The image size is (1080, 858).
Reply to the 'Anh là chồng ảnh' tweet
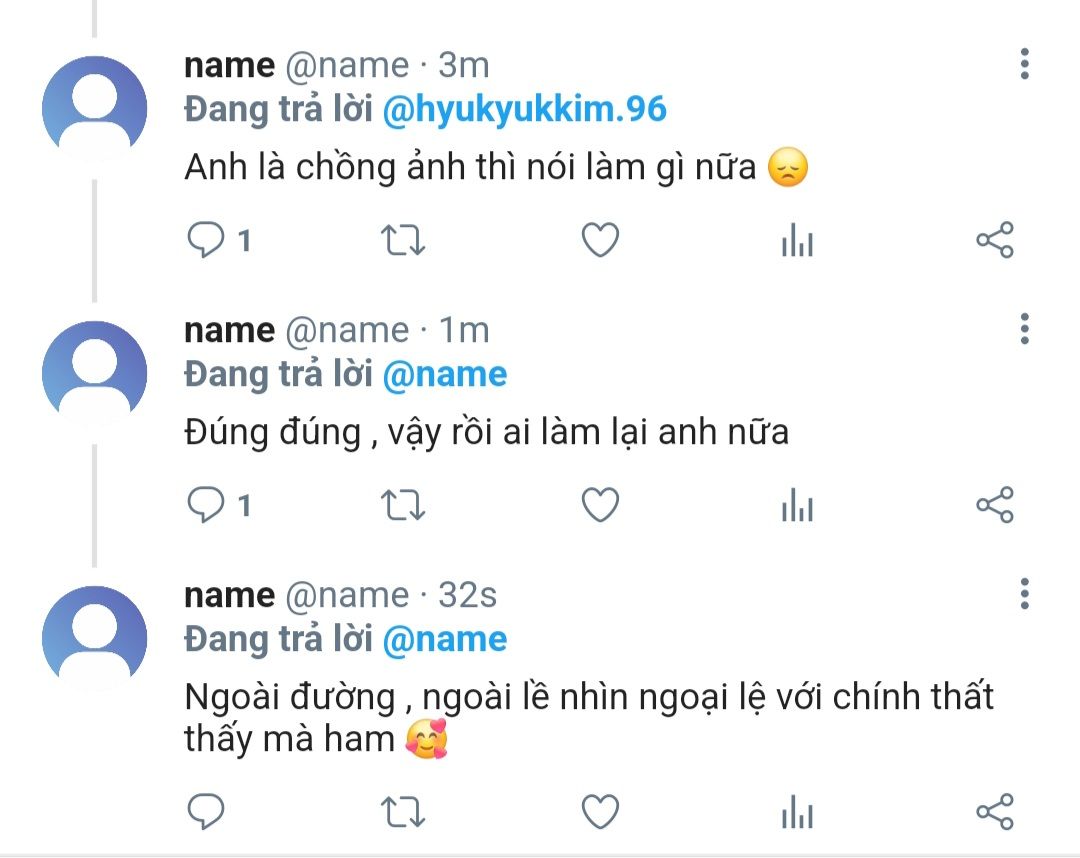206,241
